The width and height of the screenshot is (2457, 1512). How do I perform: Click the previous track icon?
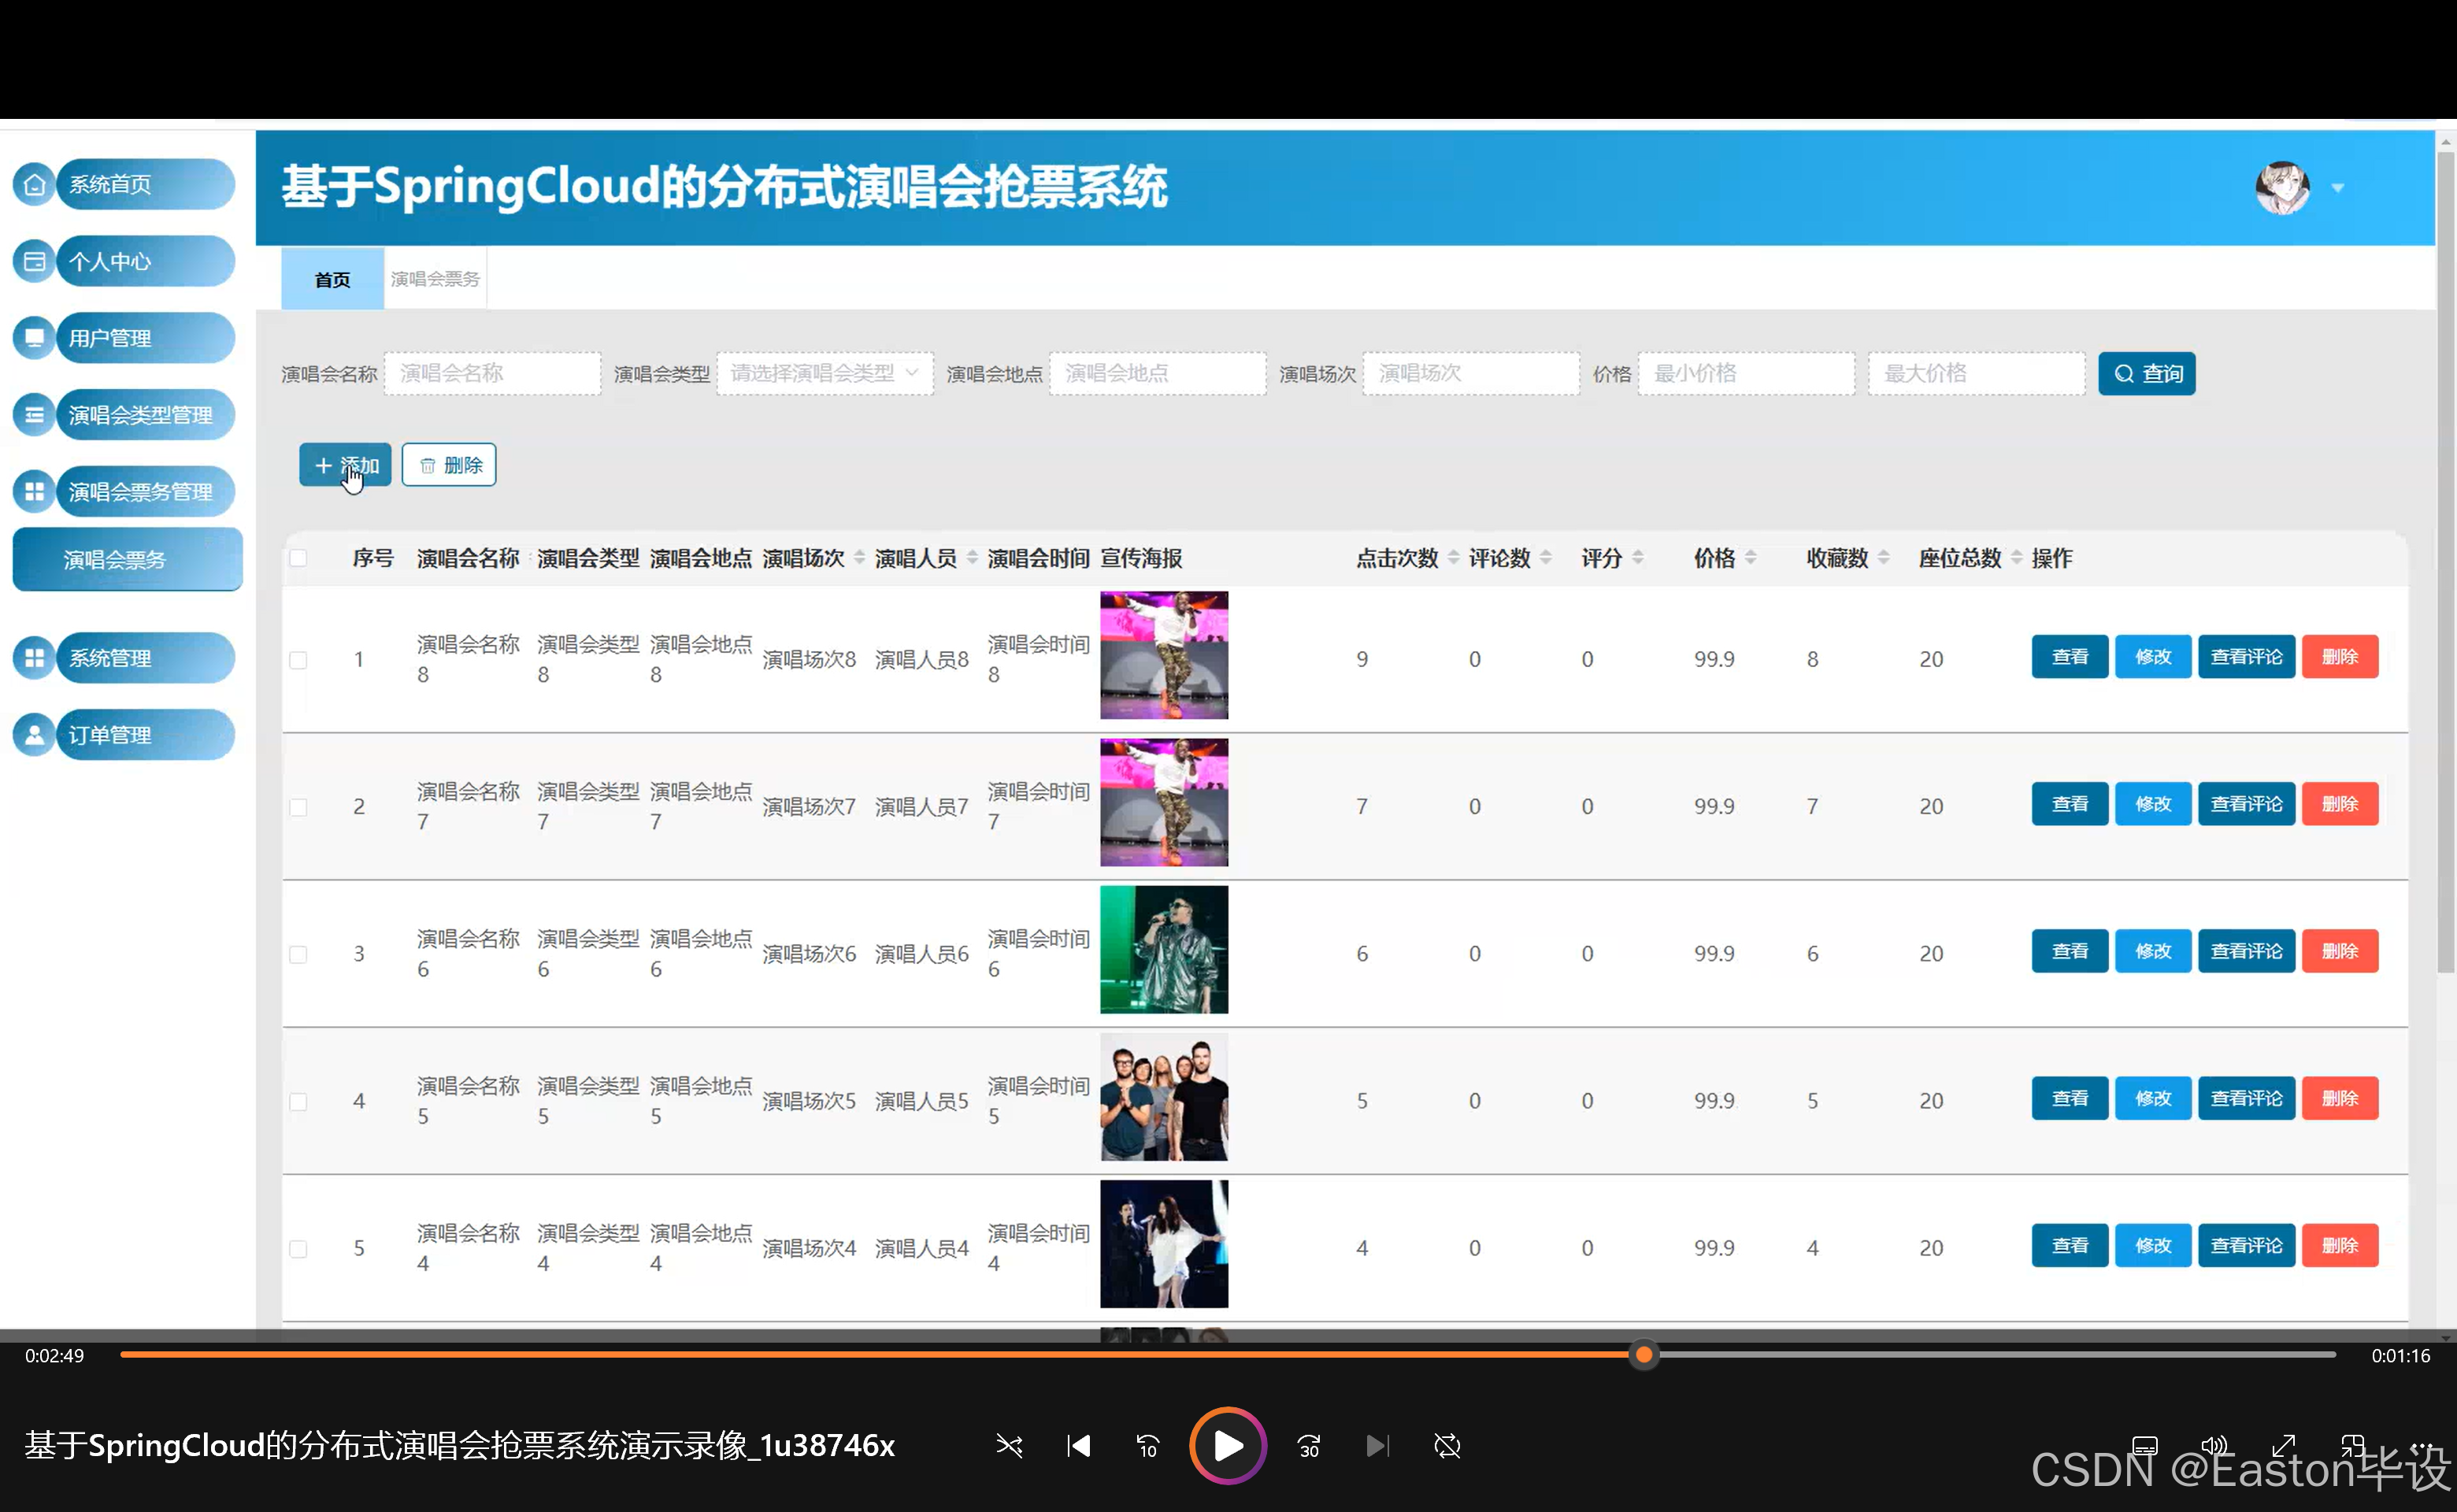click(1078, 1446)
